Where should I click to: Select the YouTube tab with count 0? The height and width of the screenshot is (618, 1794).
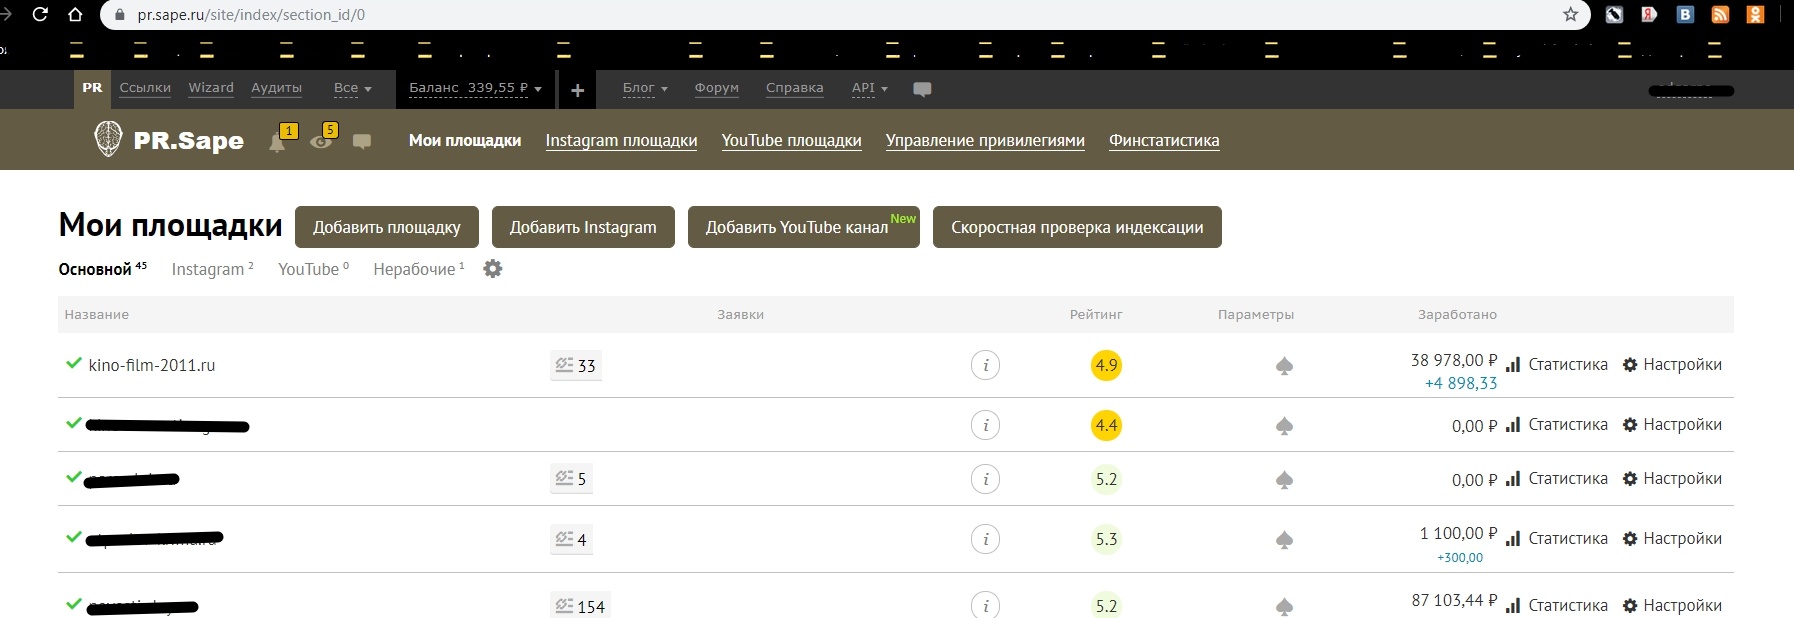(313, 269)
